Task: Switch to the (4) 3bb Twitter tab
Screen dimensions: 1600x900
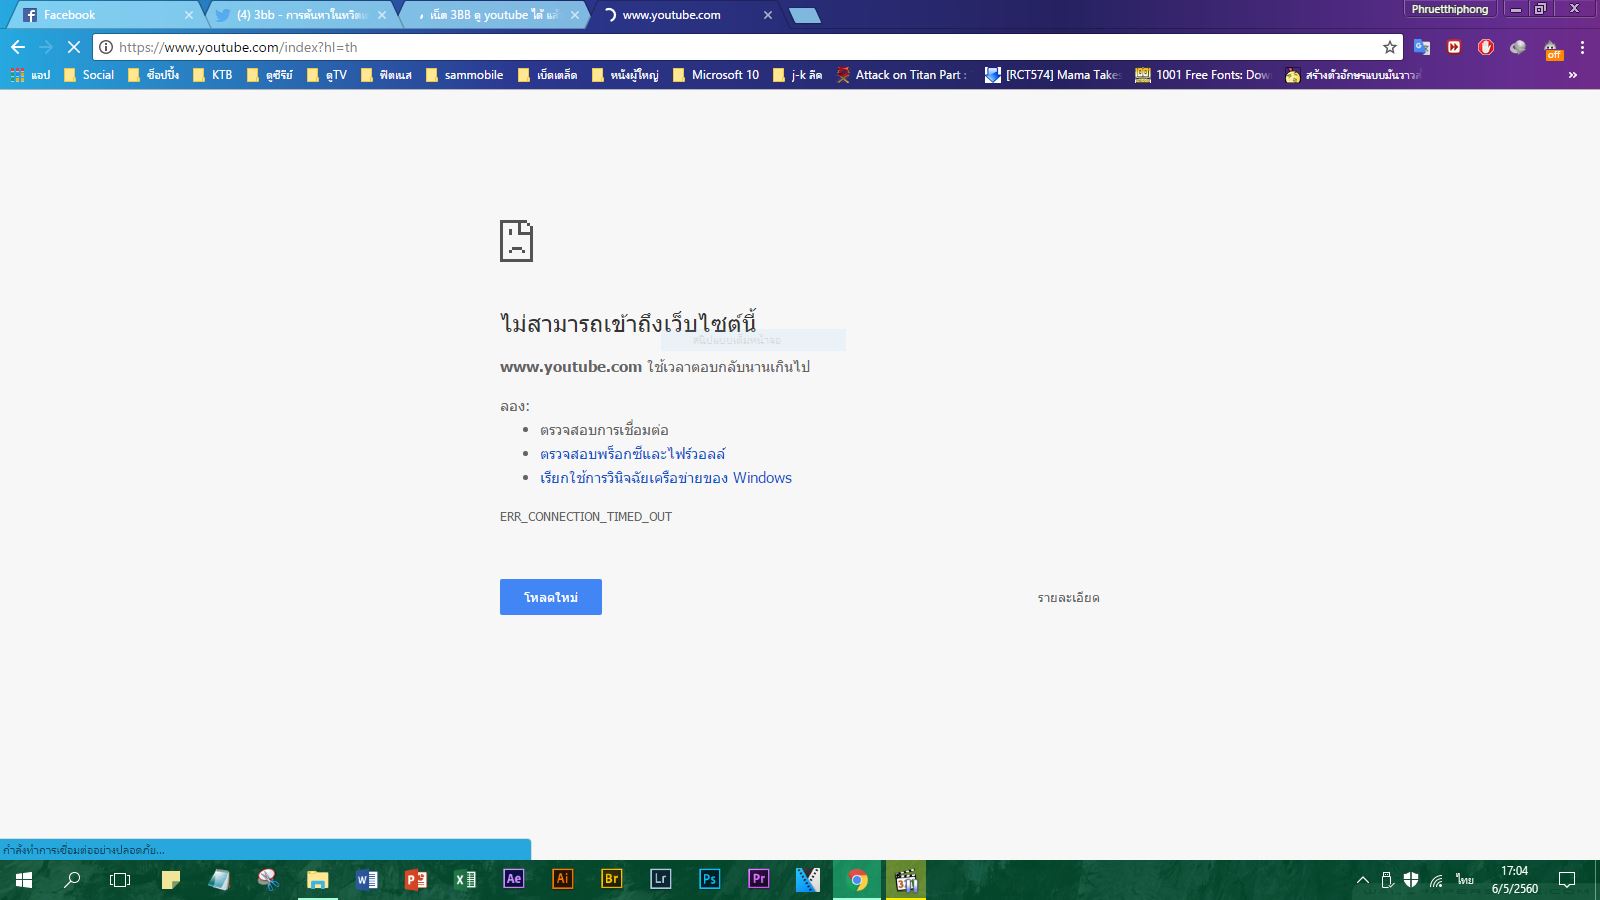Action: click(x=300, y=15)
